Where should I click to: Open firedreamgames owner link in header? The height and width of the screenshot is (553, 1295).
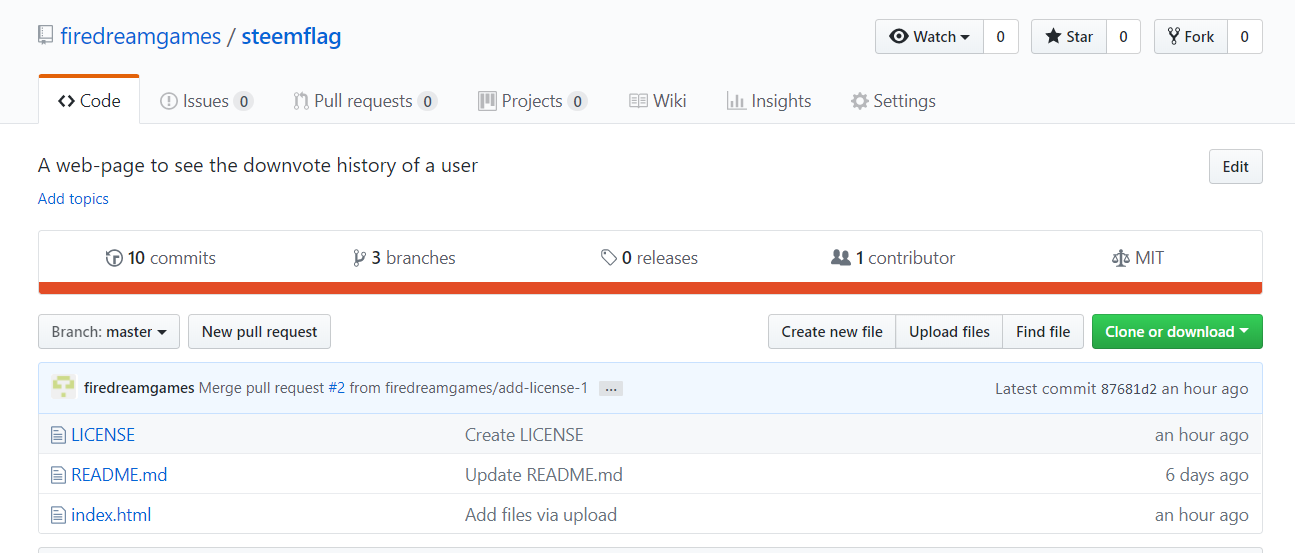(x=141, y=37)
